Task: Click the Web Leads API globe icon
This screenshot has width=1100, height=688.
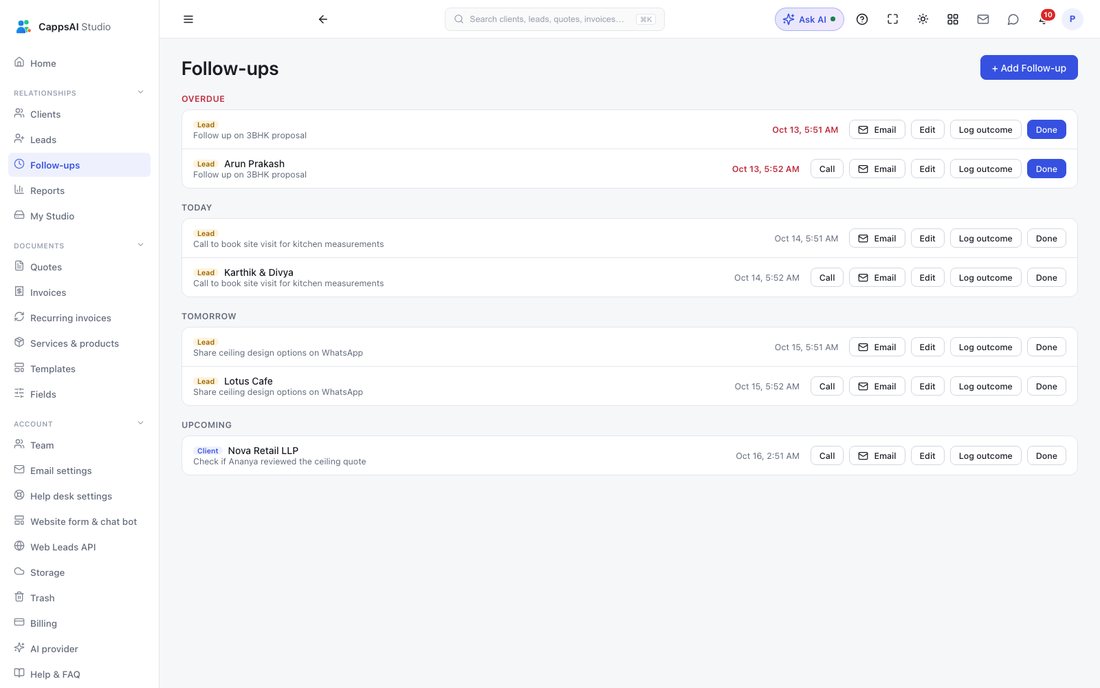Action: [19, 546]
